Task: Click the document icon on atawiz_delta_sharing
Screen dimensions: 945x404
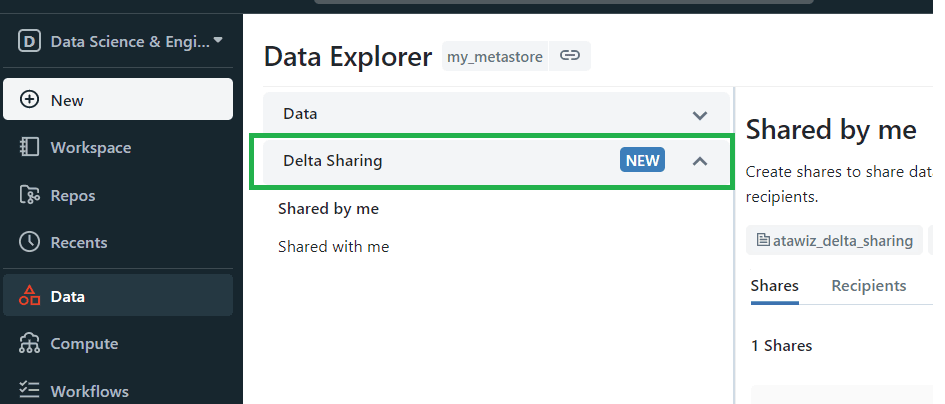Action: (x=763, y=241)
